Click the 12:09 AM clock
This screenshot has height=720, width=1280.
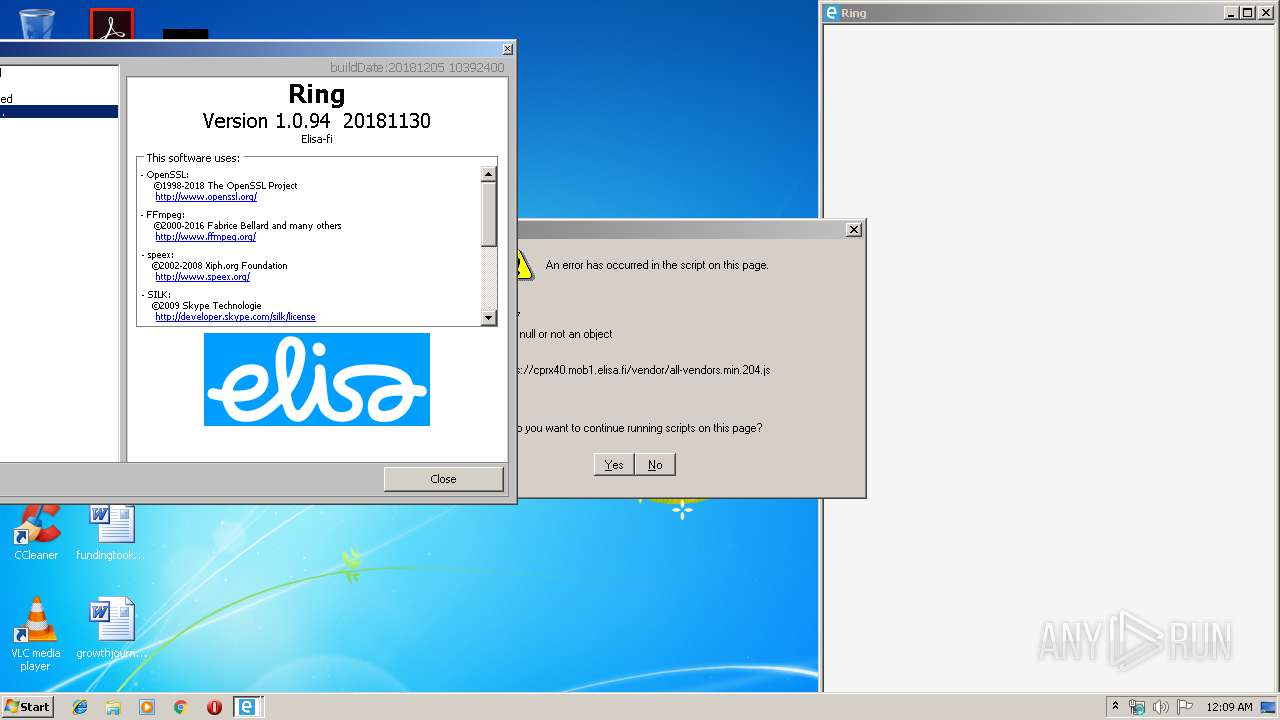tap(1229, 707)
